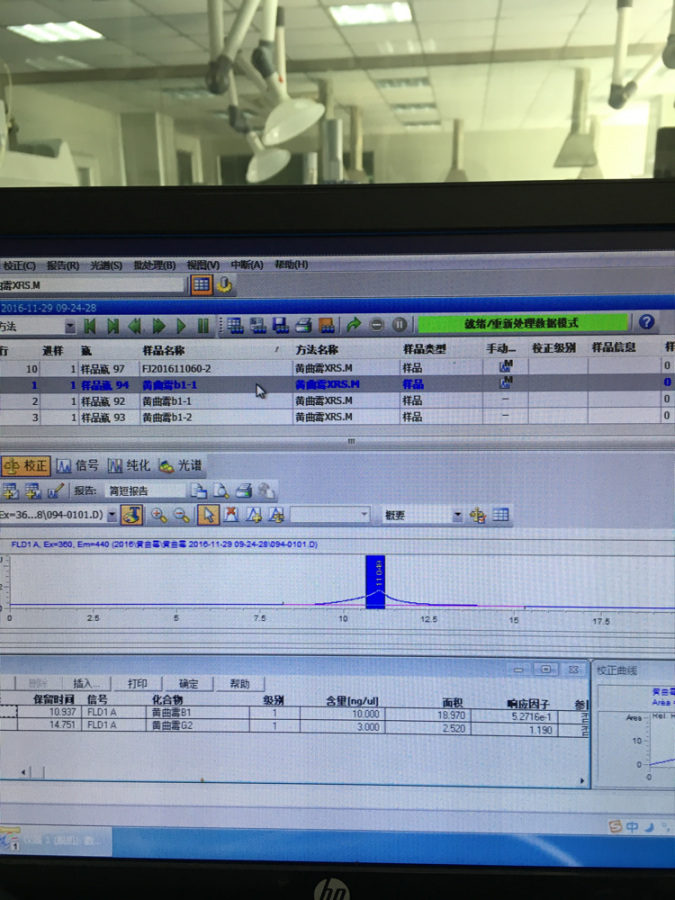
Task: Click the new calibration table icon
Action: [x=10, y=491]
